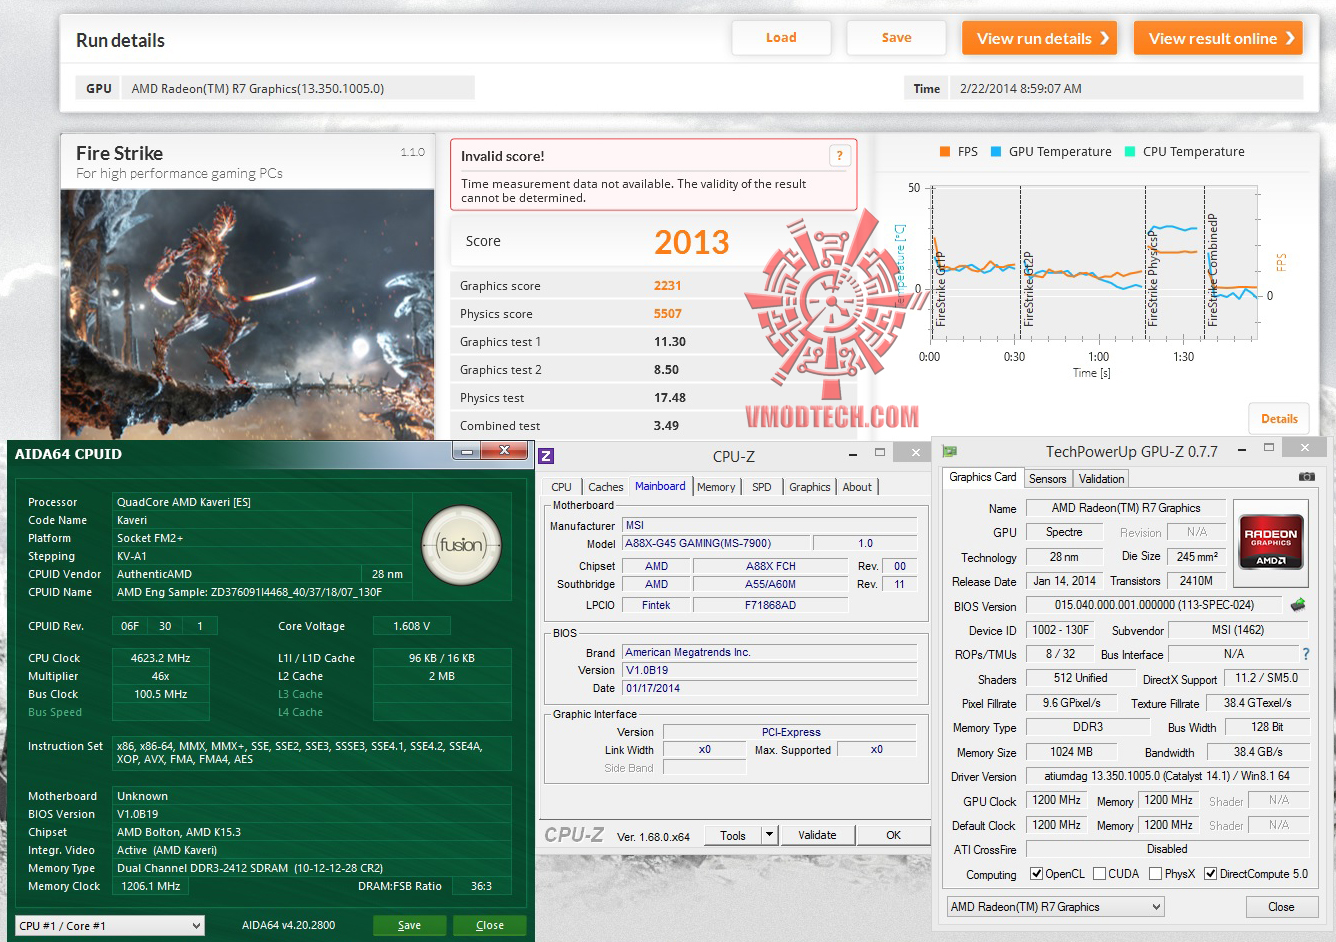This screenshot has width=1336, height=942.
Task: Click the Save button in Run details
Action: coord(896,38)
